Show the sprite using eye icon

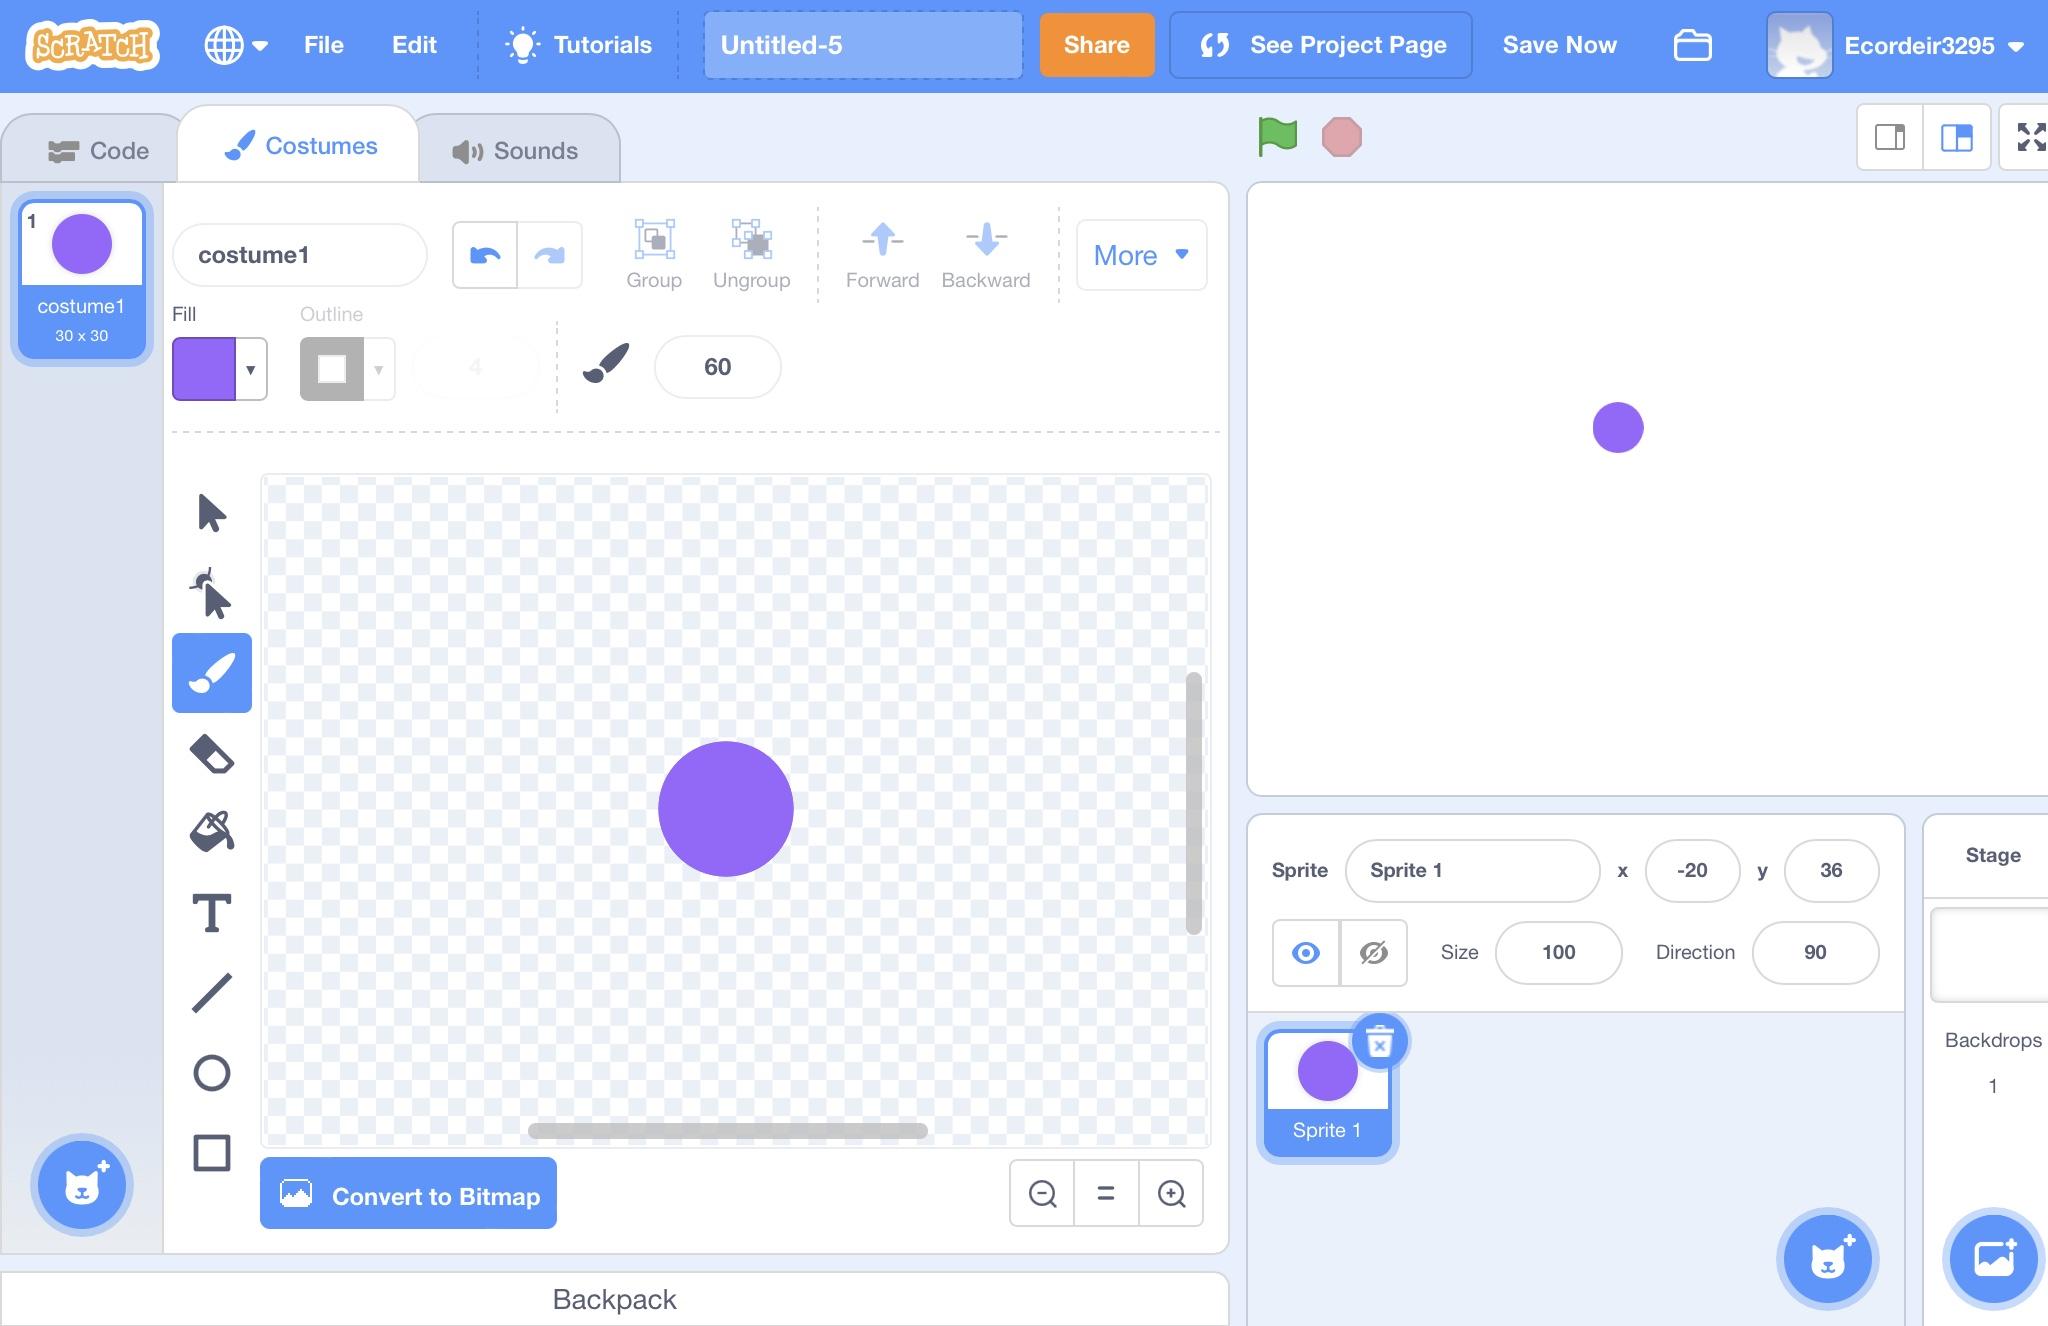[x=1305, y=953]
